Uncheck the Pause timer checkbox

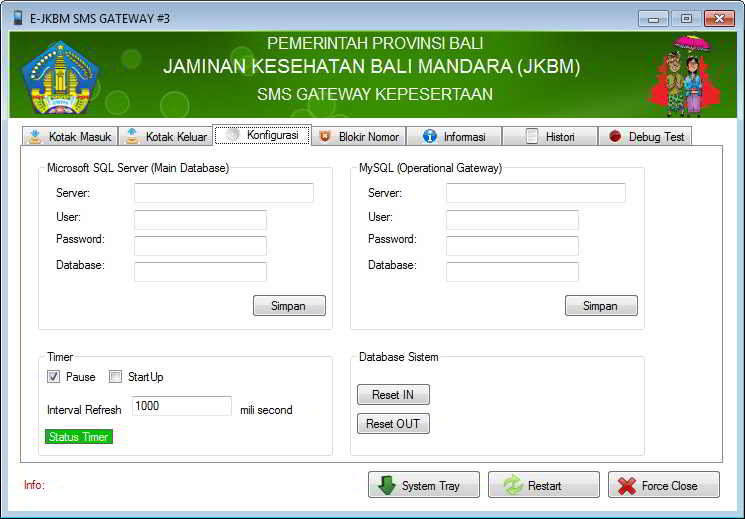[54, 377]
